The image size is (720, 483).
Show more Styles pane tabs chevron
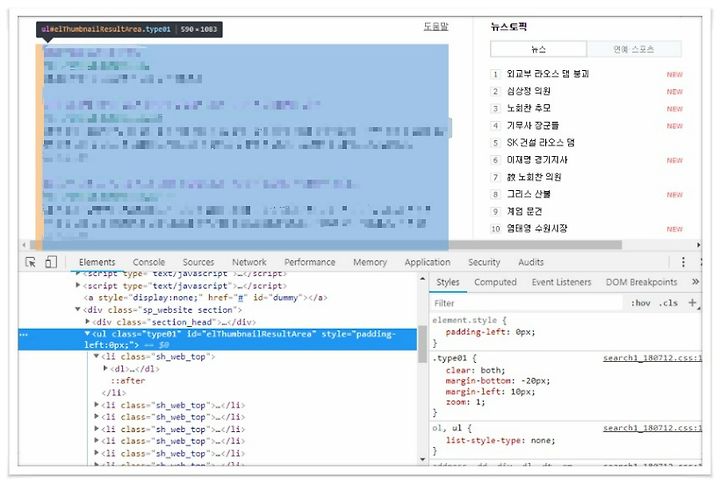click(695, 282)
